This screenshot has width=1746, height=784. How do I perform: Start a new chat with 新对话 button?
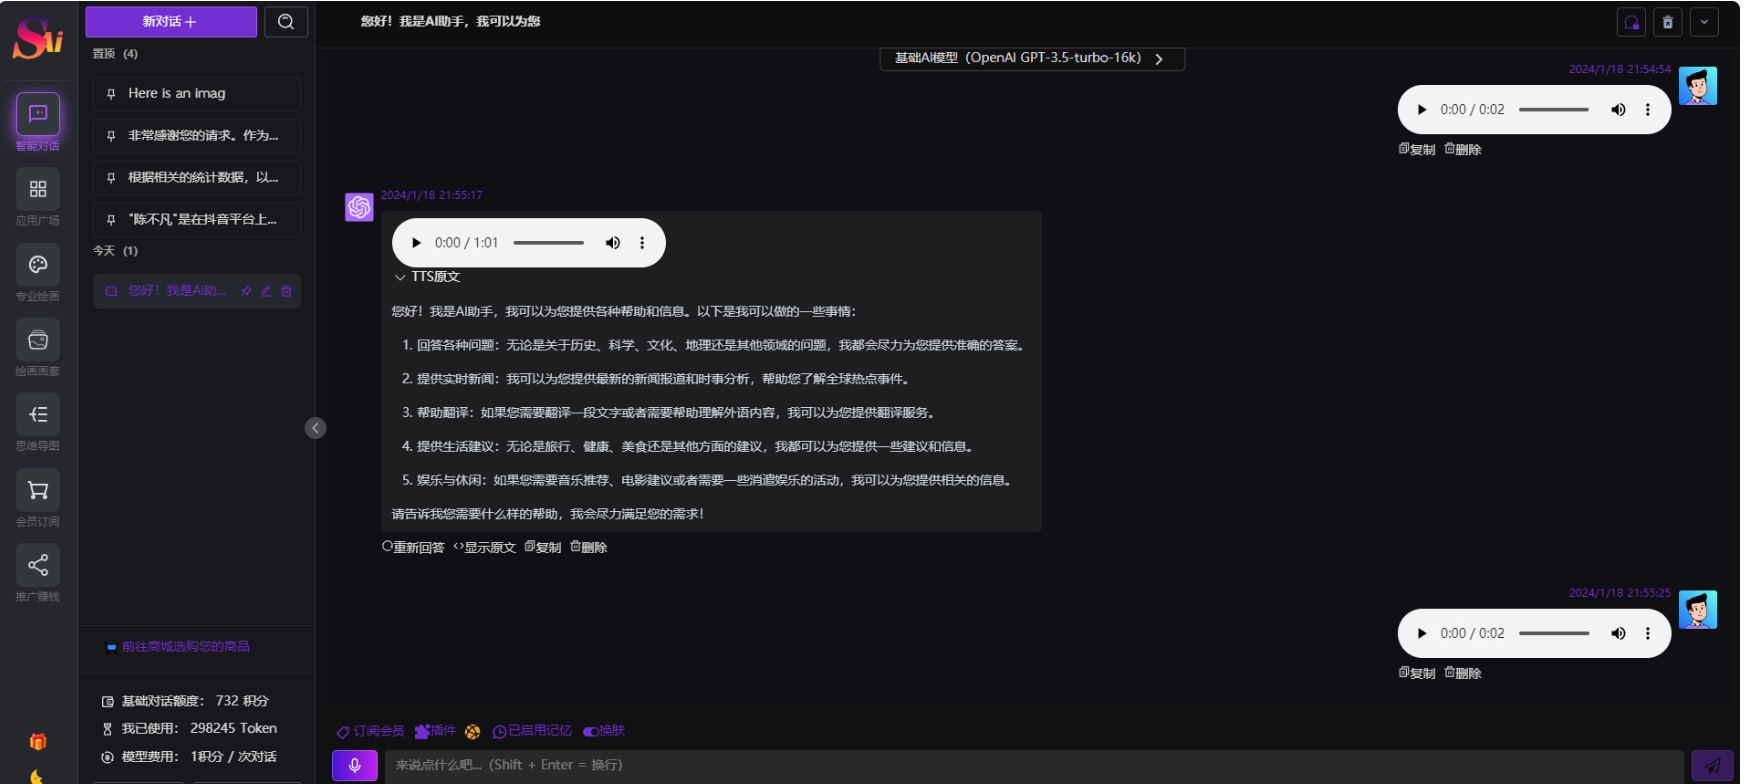pos(171,22)
